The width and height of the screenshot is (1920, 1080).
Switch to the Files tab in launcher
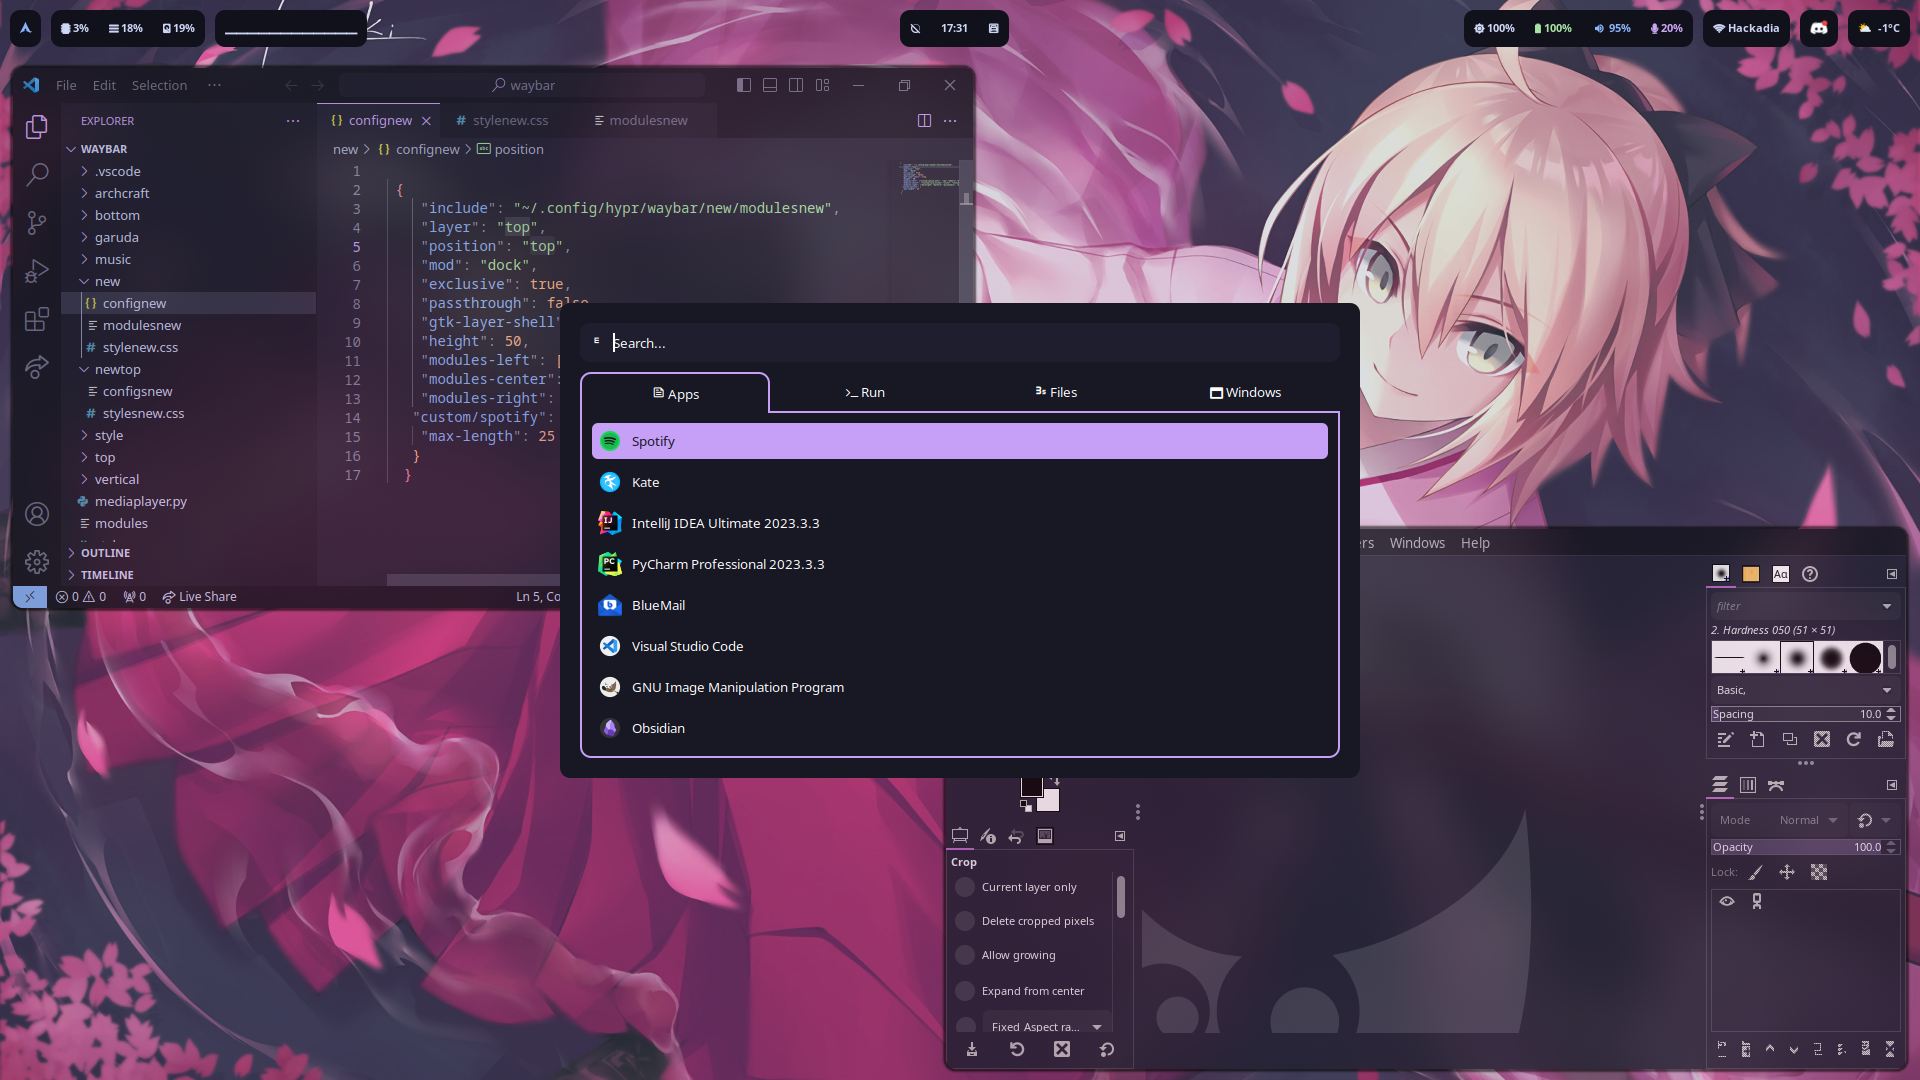pyautogui.click(x=1056, y=392)
